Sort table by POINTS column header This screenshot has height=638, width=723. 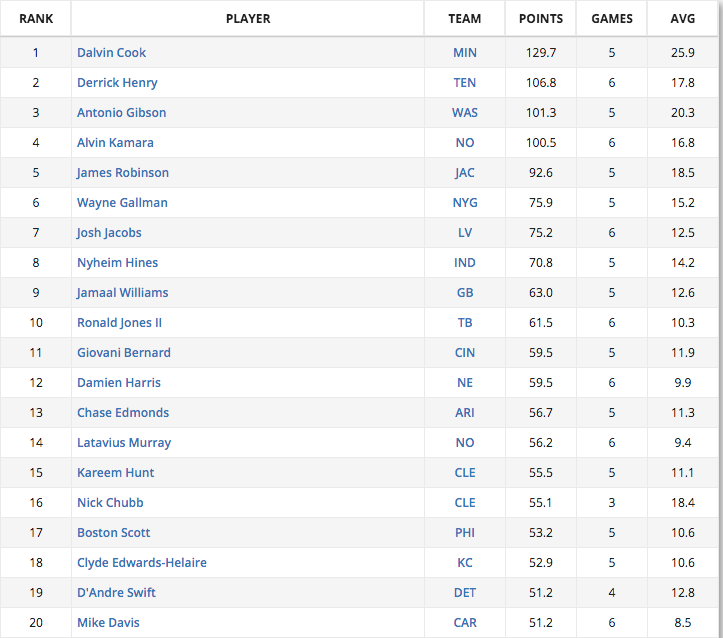coord(541,18)
